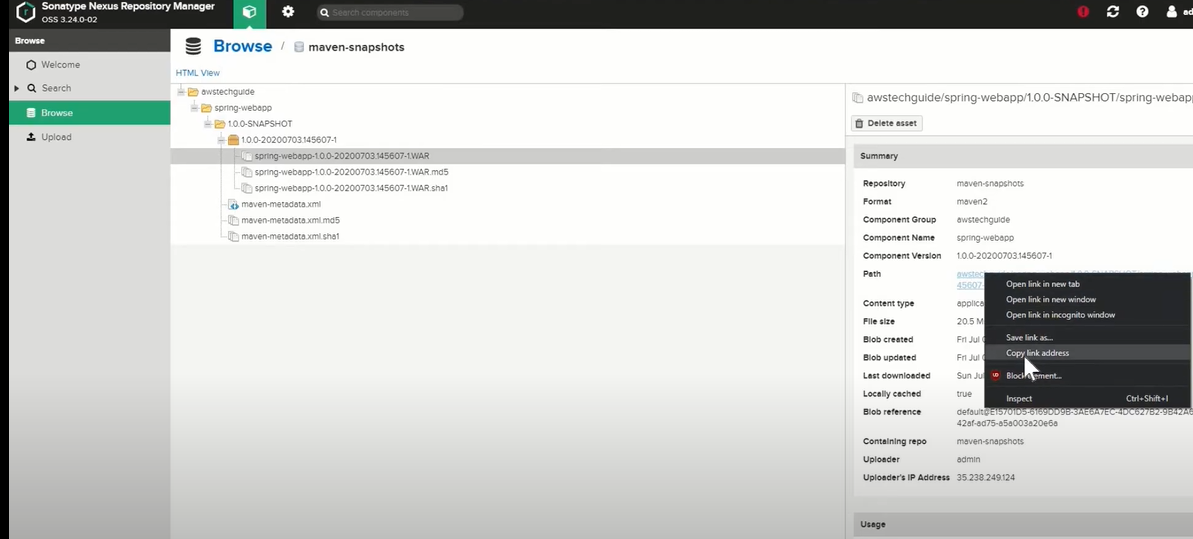Click the Summary panel header

coord(1023,156)
